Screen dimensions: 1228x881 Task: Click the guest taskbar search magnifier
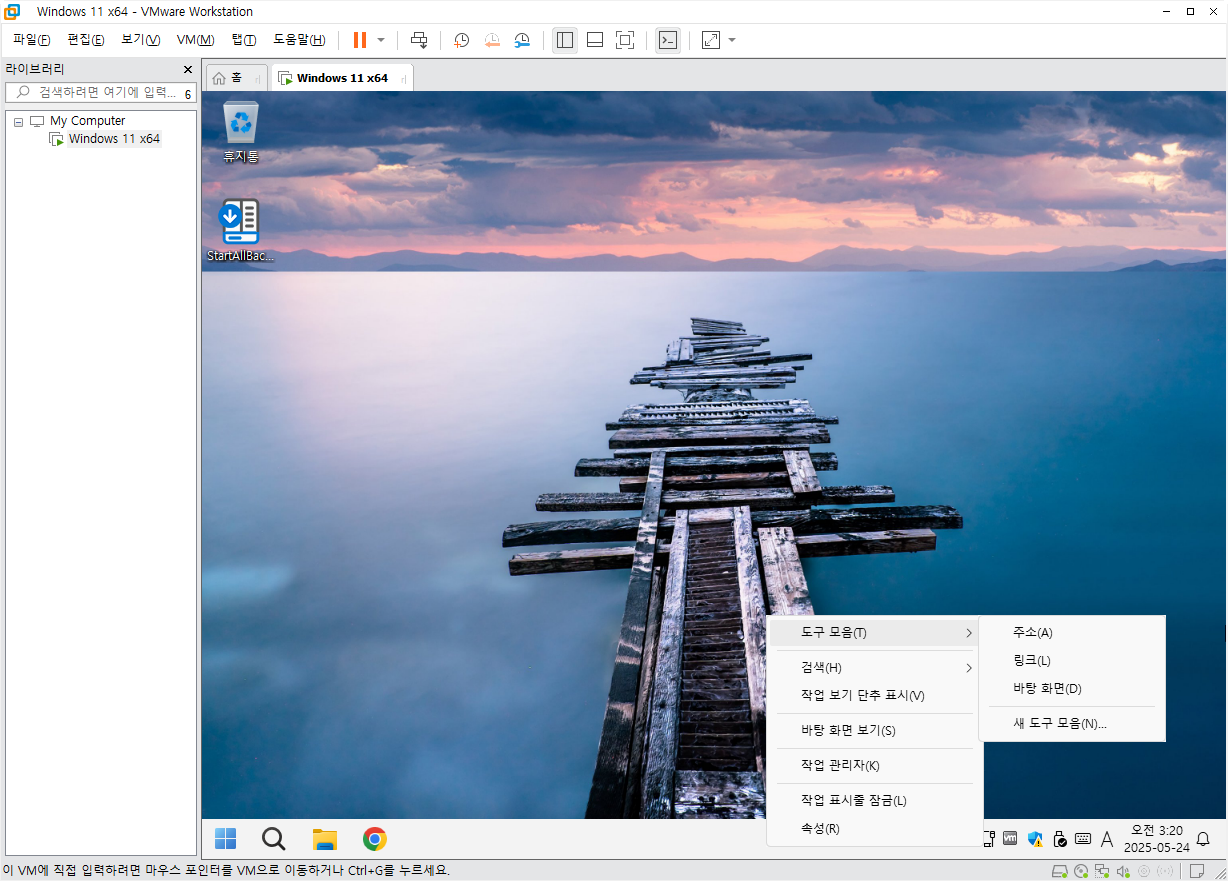coord(273,839)
